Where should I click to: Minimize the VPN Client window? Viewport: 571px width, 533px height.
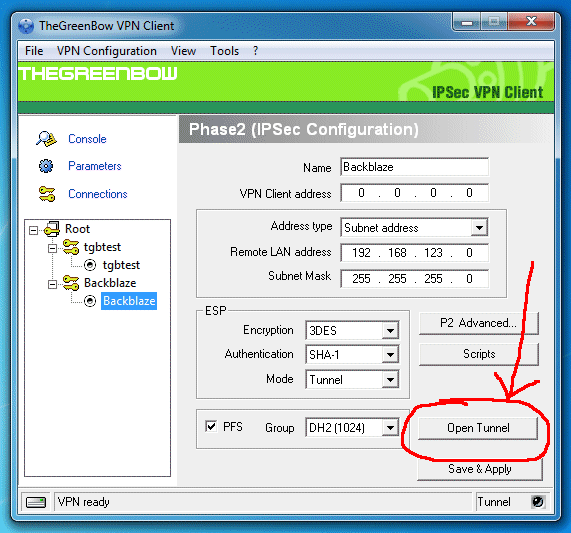pyautogui.click(x=466, y=23)
